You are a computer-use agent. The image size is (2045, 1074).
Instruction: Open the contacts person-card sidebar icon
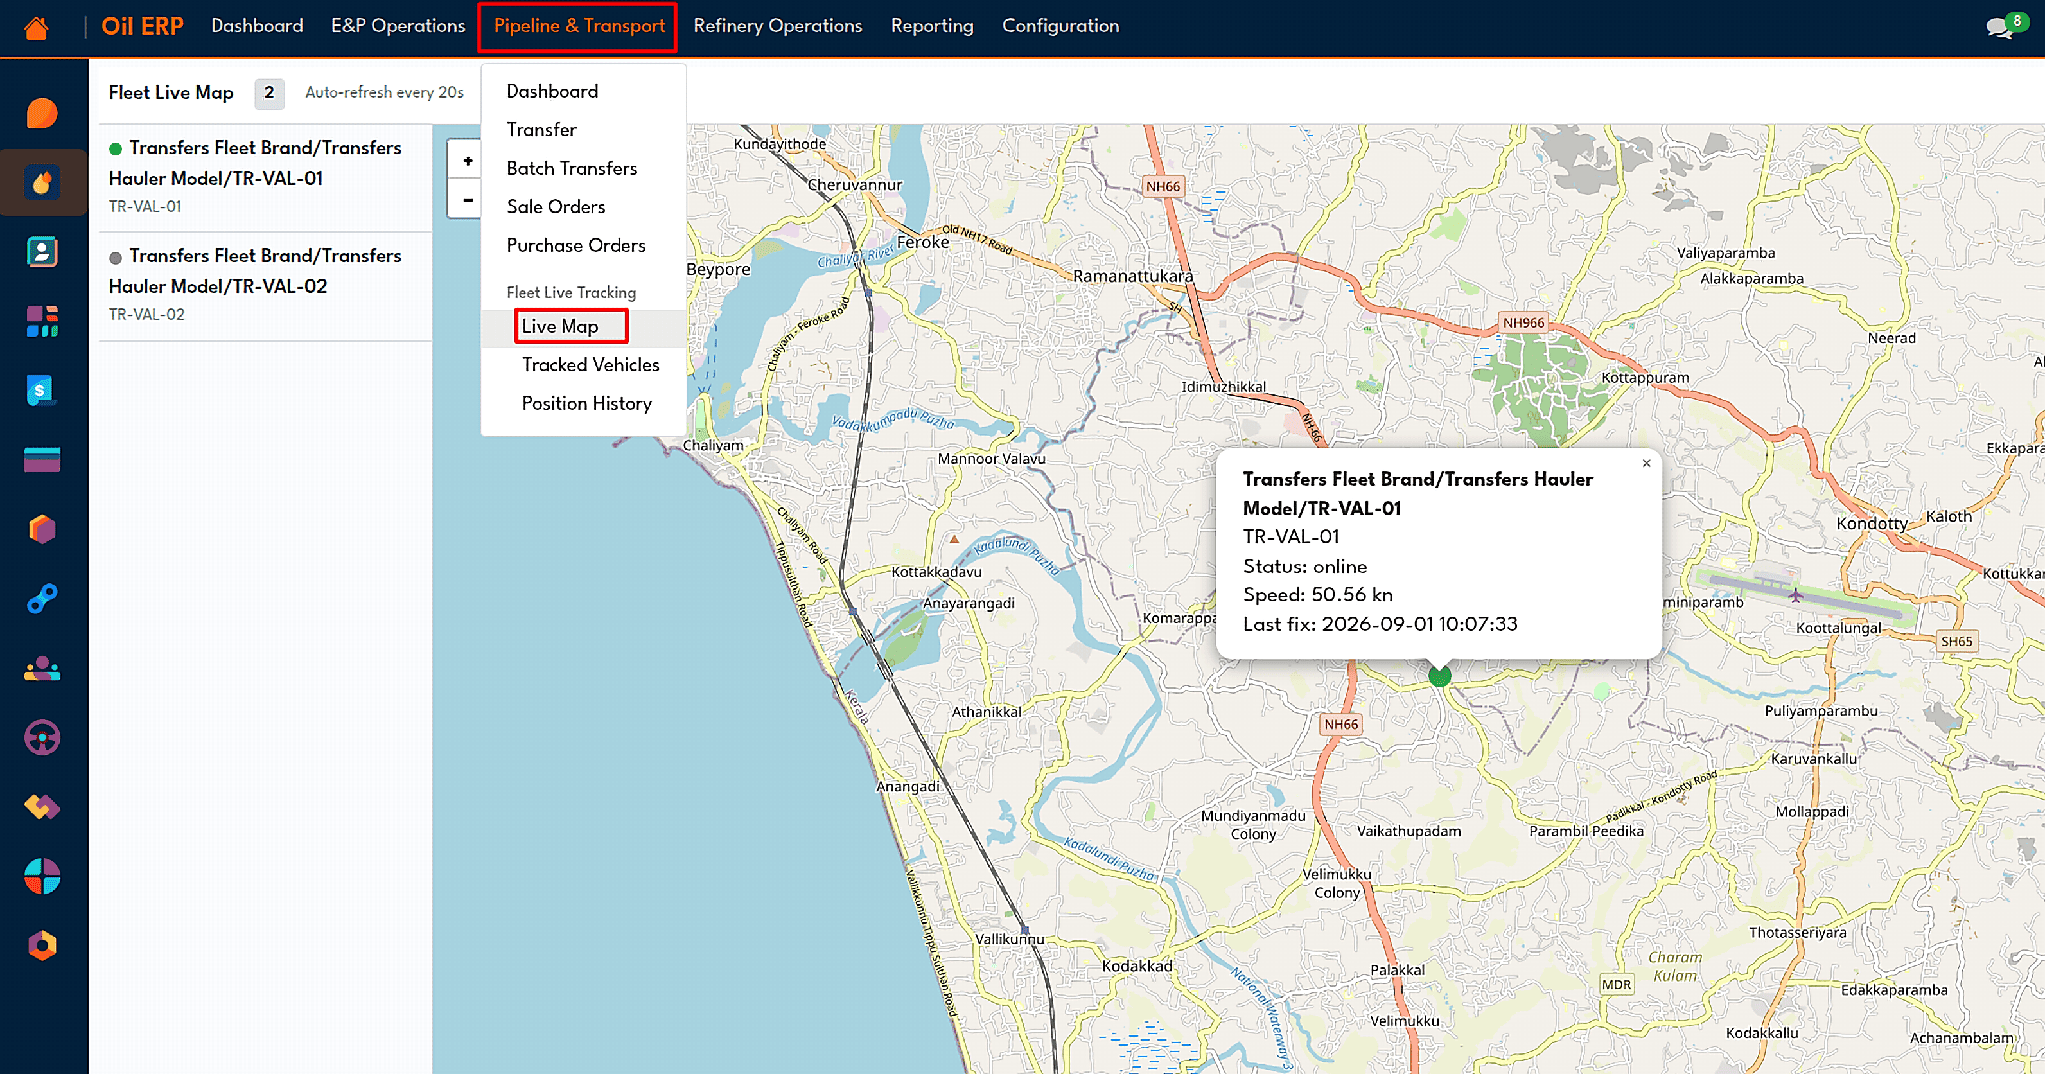[x=42, y=252]
